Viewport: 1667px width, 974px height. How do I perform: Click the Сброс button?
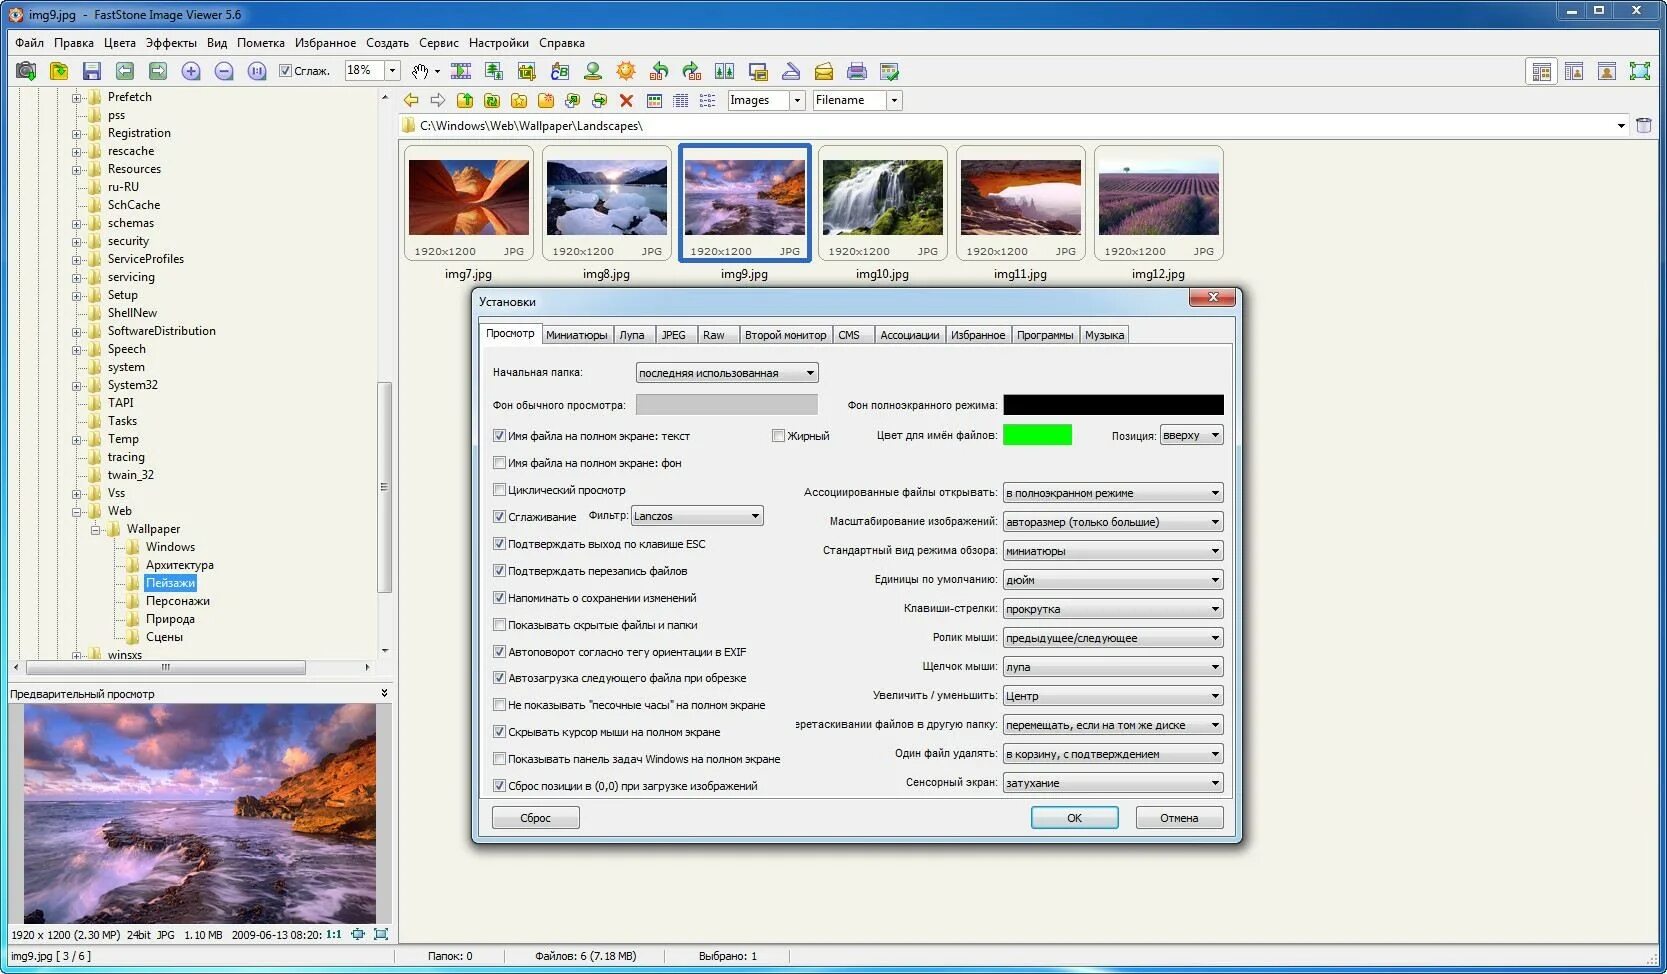tap(535, 818)
